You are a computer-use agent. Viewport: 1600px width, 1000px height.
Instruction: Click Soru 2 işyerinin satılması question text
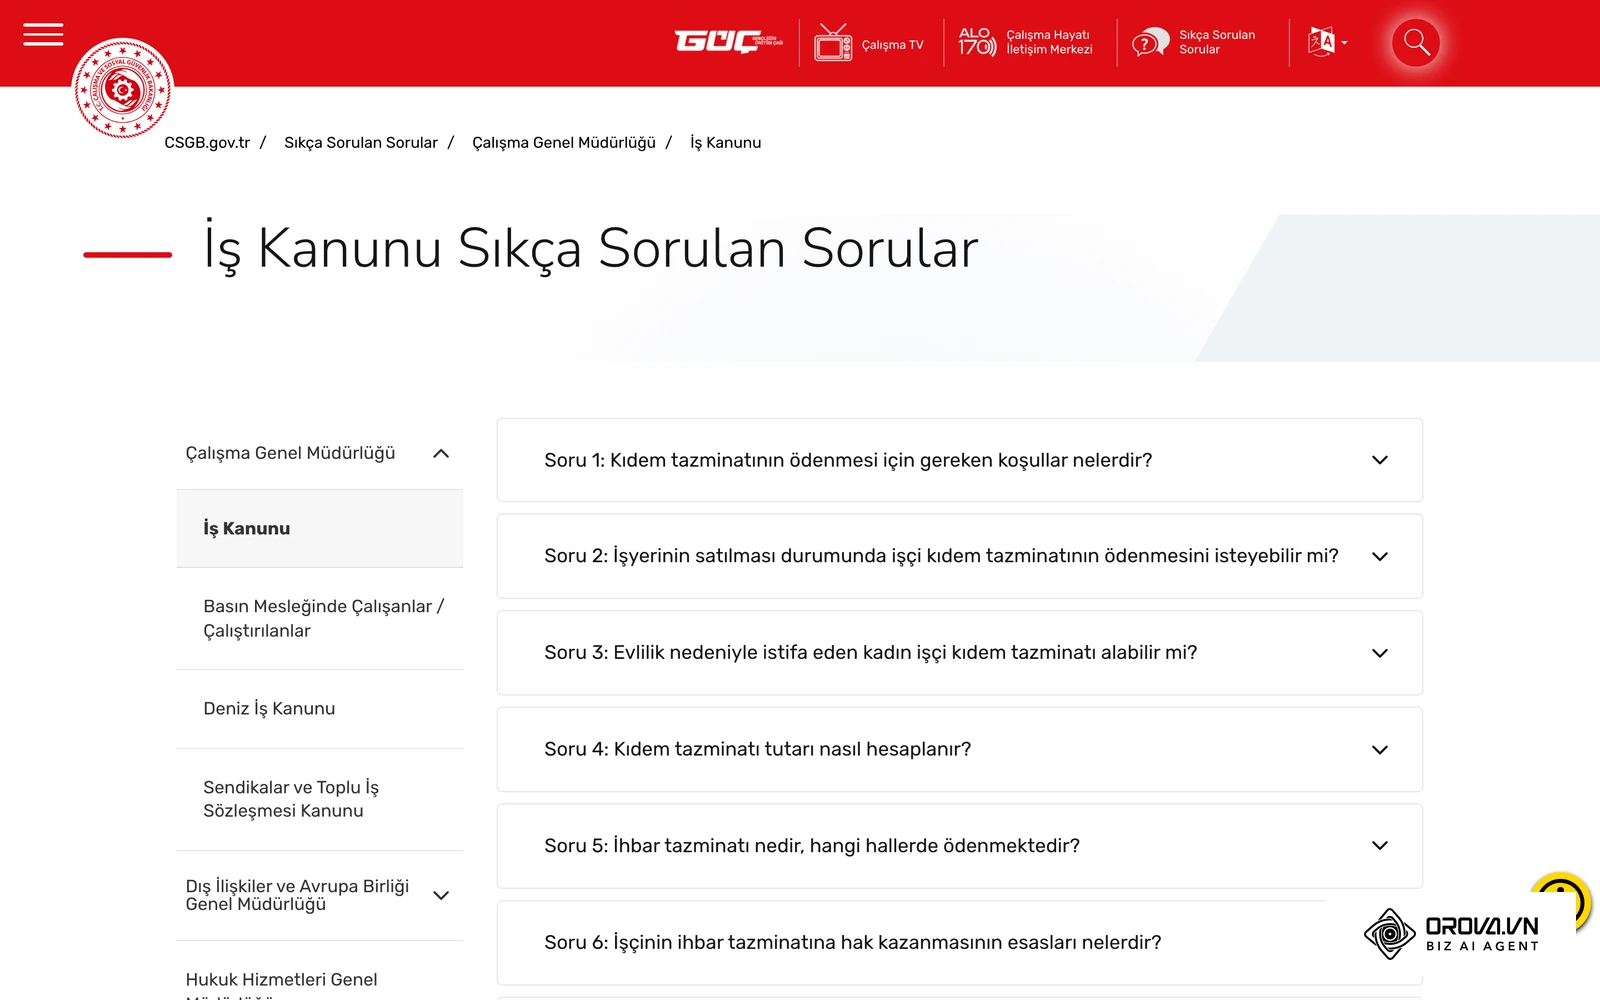[x=941, y=556]
